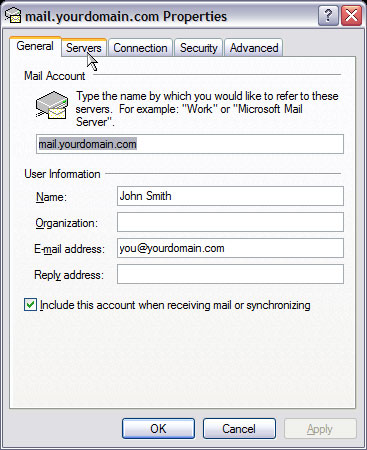Click the Reply address text box
Image resolution: width=367 pixels, height=450 pixels.
(x=230, y=274)
